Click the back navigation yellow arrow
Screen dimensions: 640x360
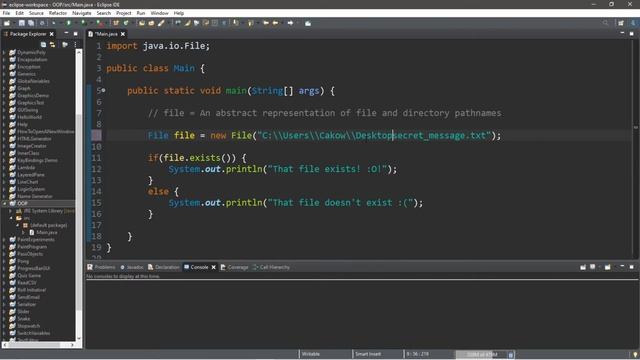coord(276,23)
